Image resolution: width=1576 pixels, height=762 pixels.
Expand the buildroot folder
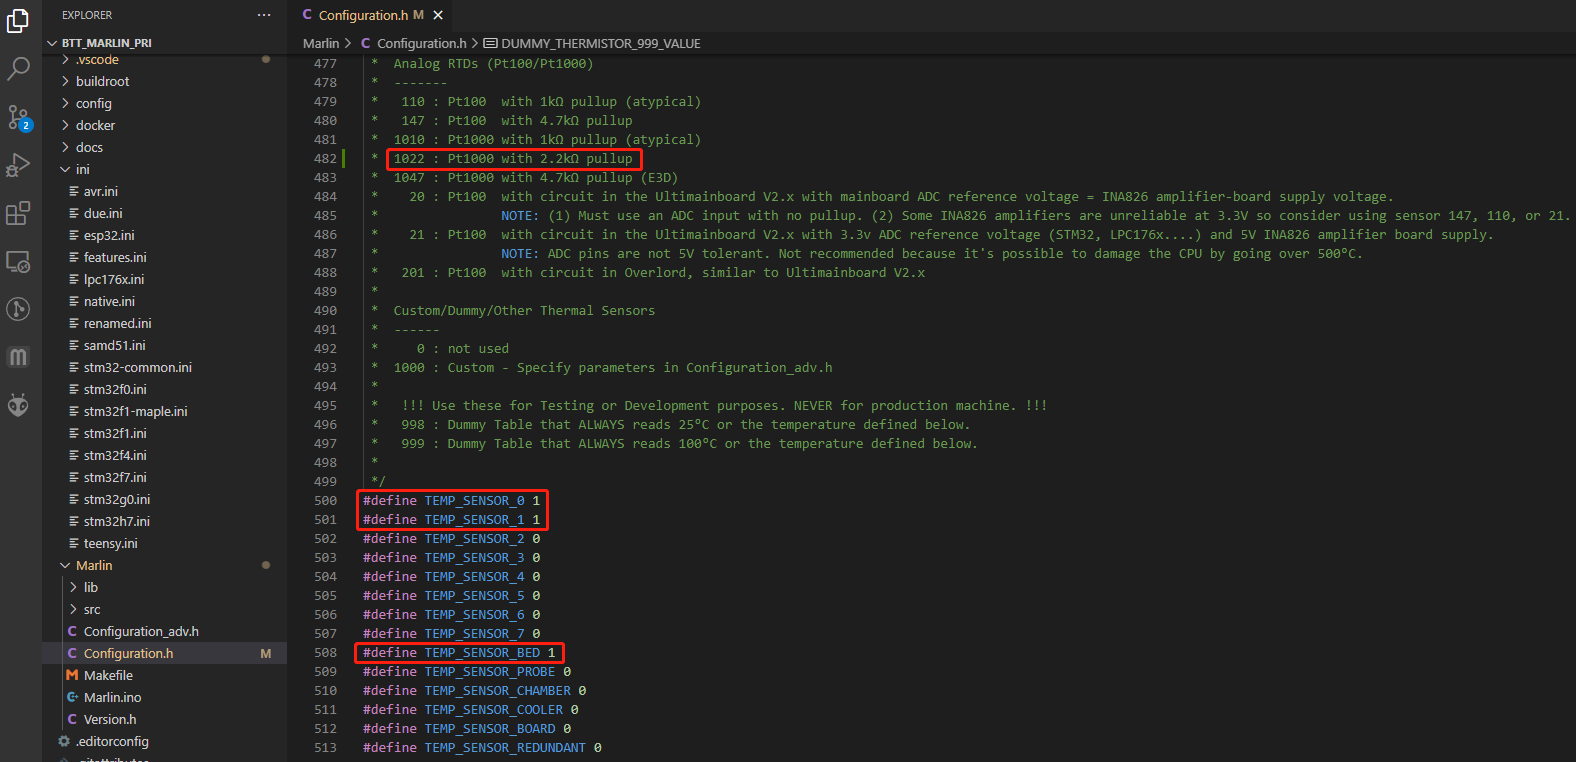pyautogui.click(x=102, y=81)
